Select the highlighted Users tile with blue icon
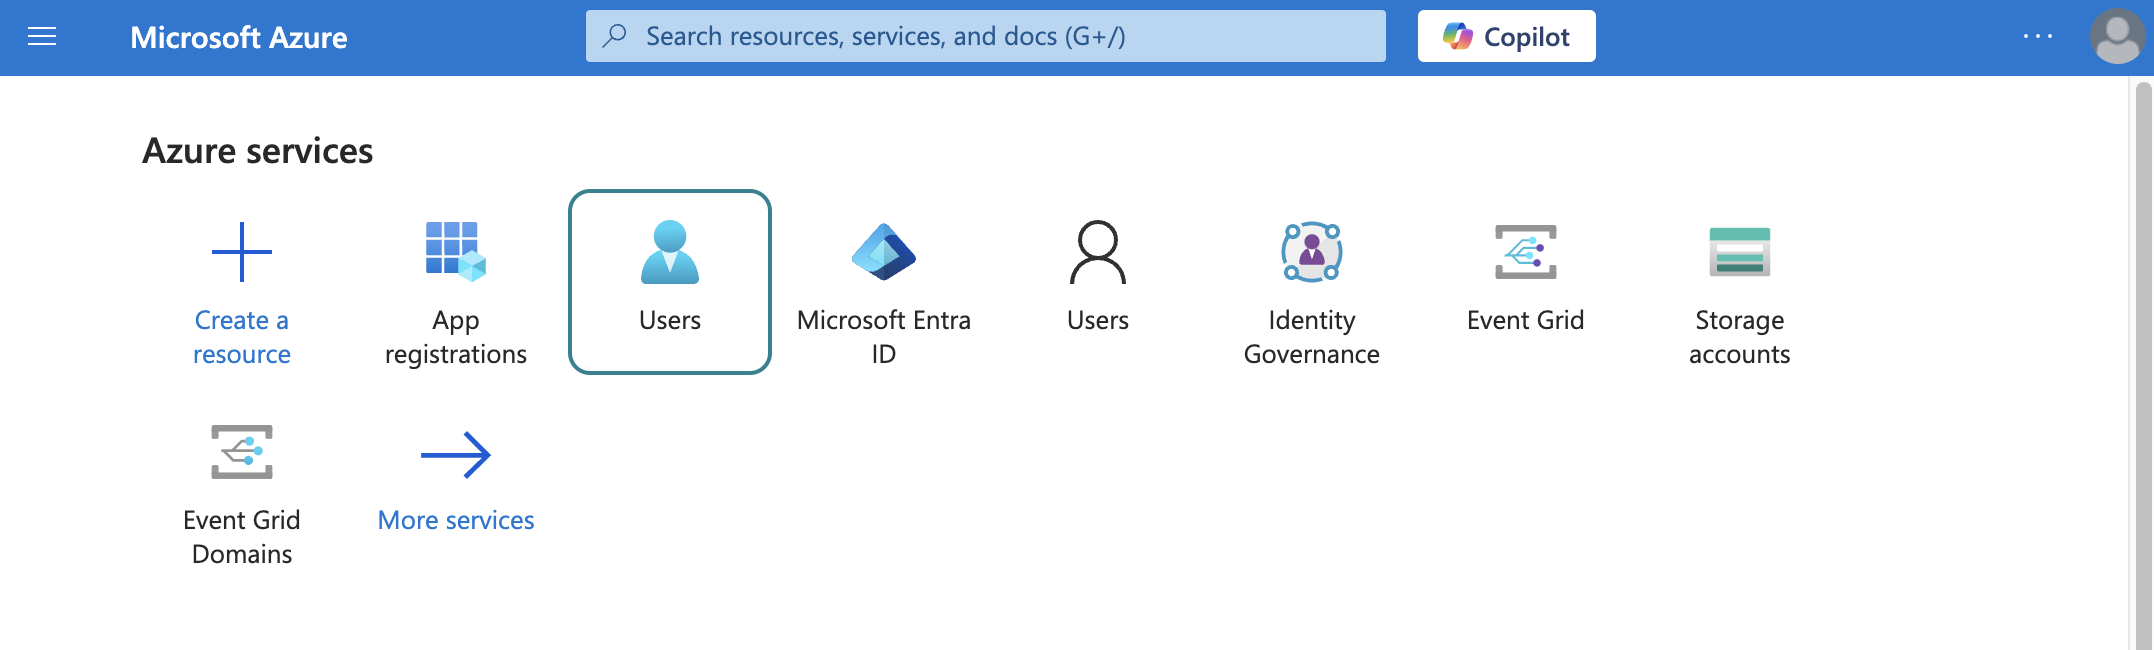The width and height of the screenshot is (2154, 650). [x=670, y=282]
